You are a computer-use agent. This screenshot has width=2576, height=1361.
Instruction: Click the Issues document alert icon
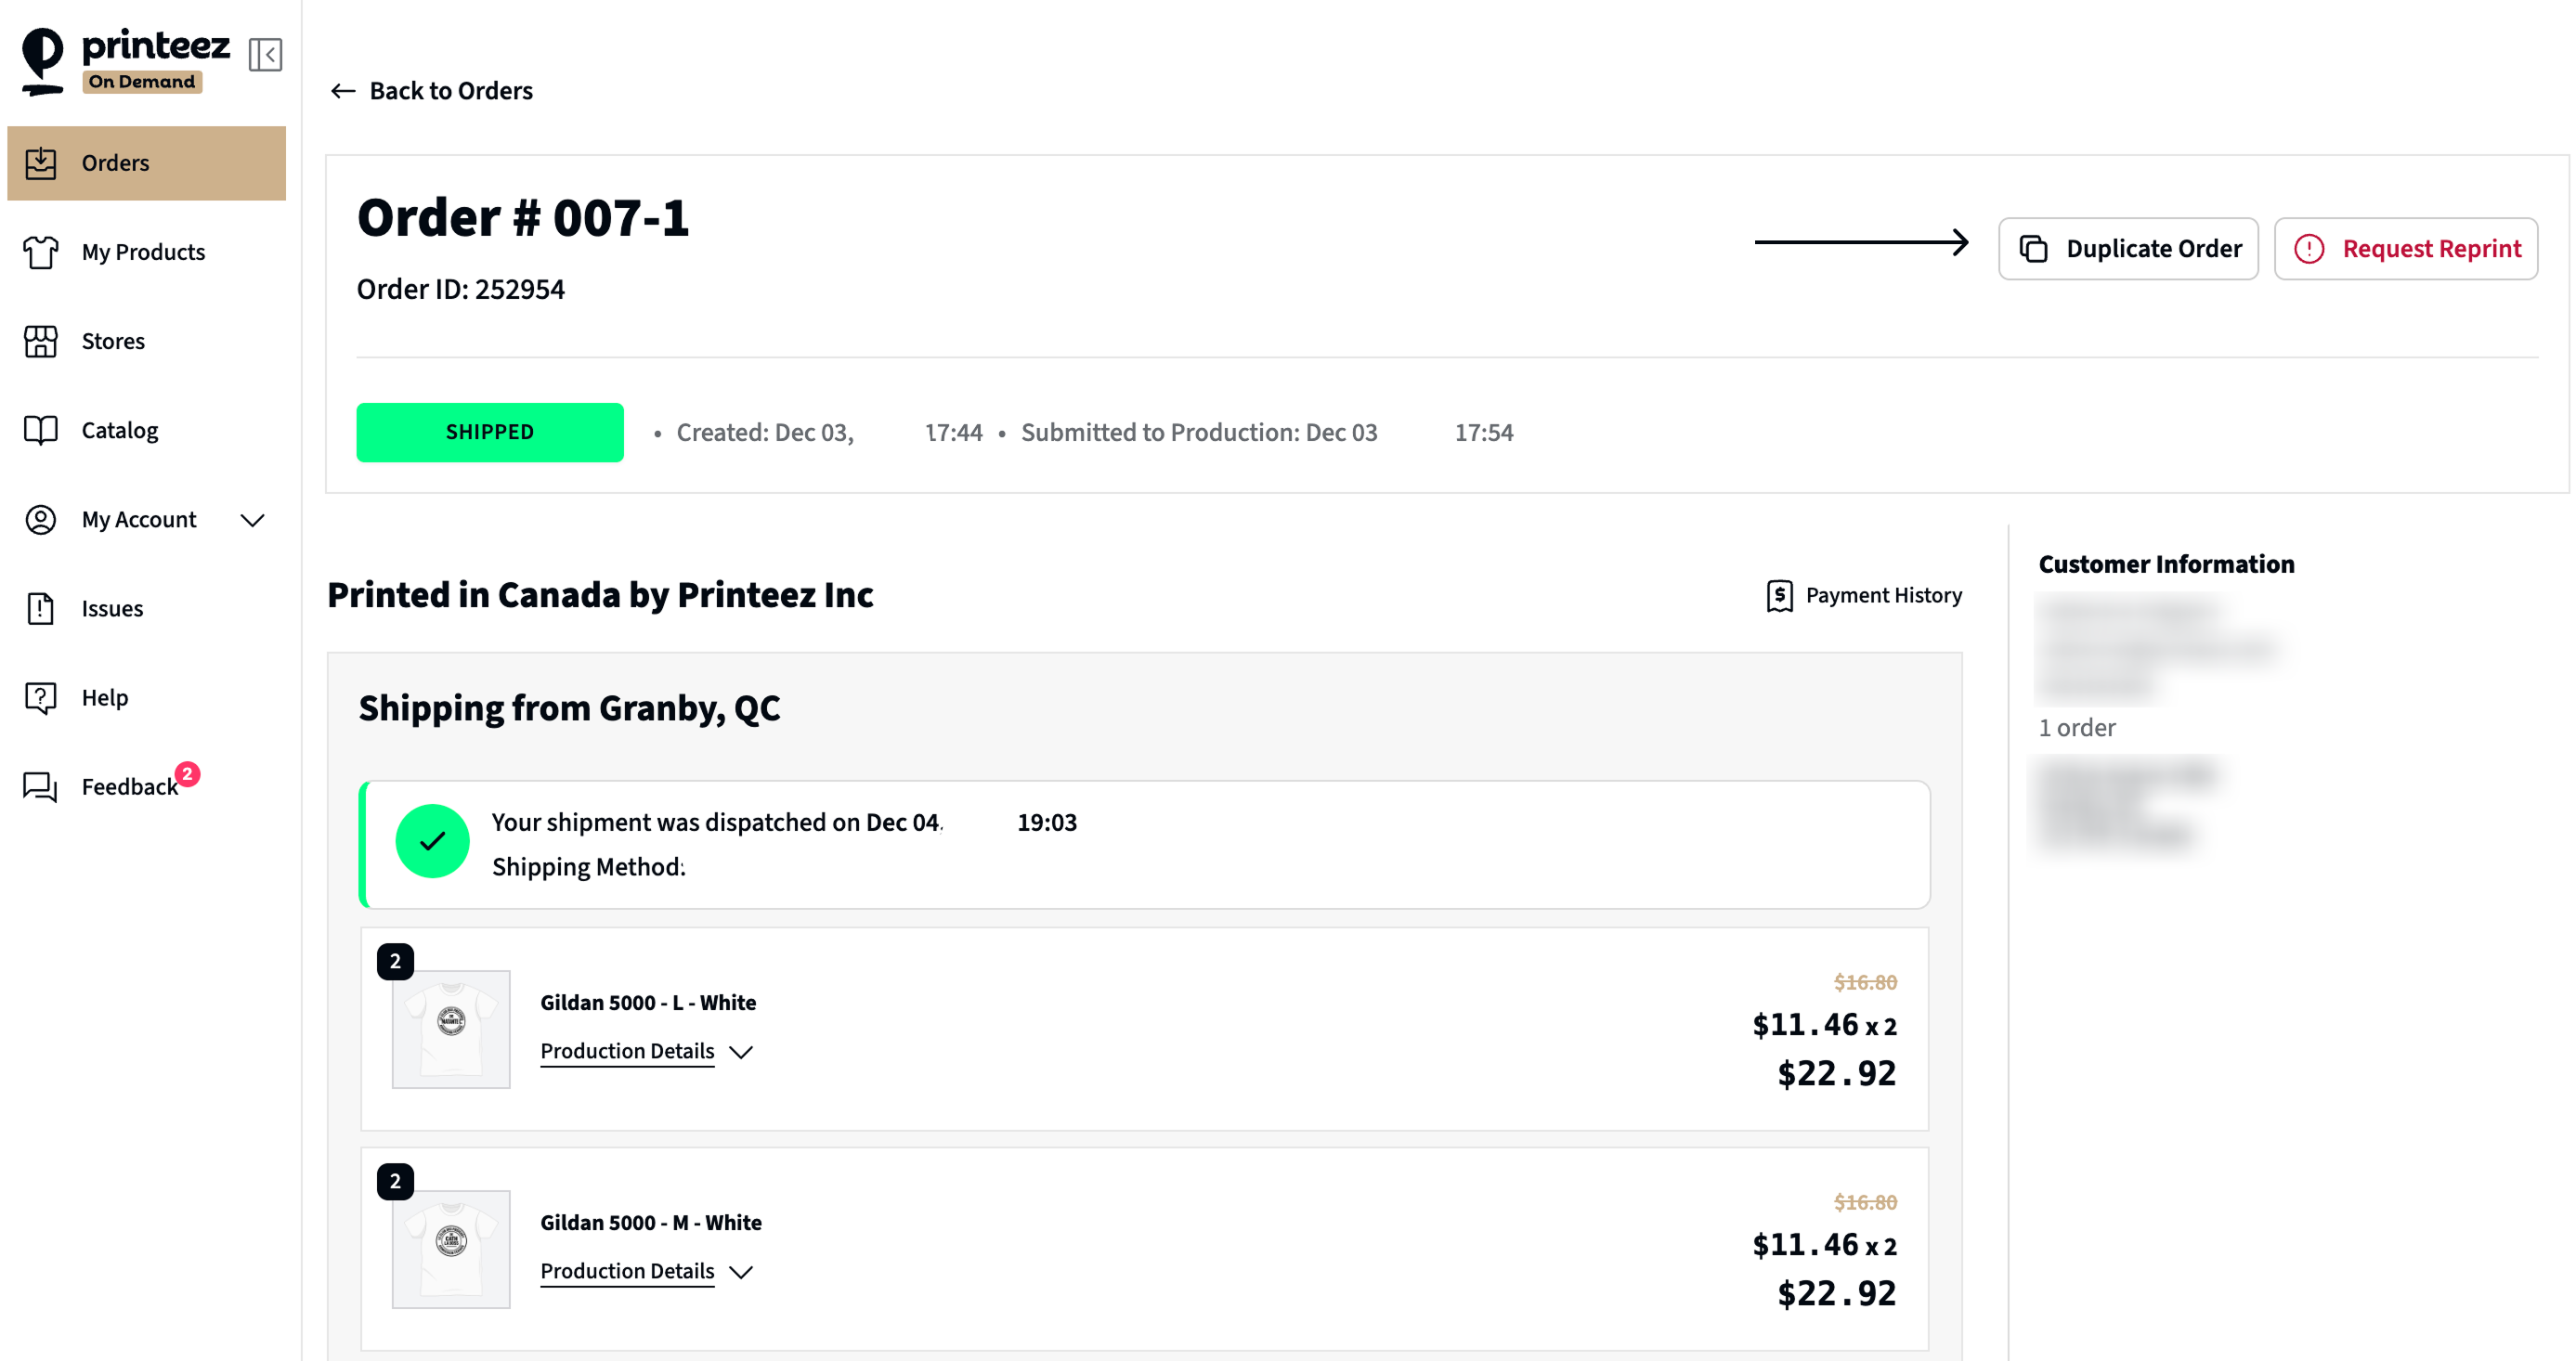41,608
